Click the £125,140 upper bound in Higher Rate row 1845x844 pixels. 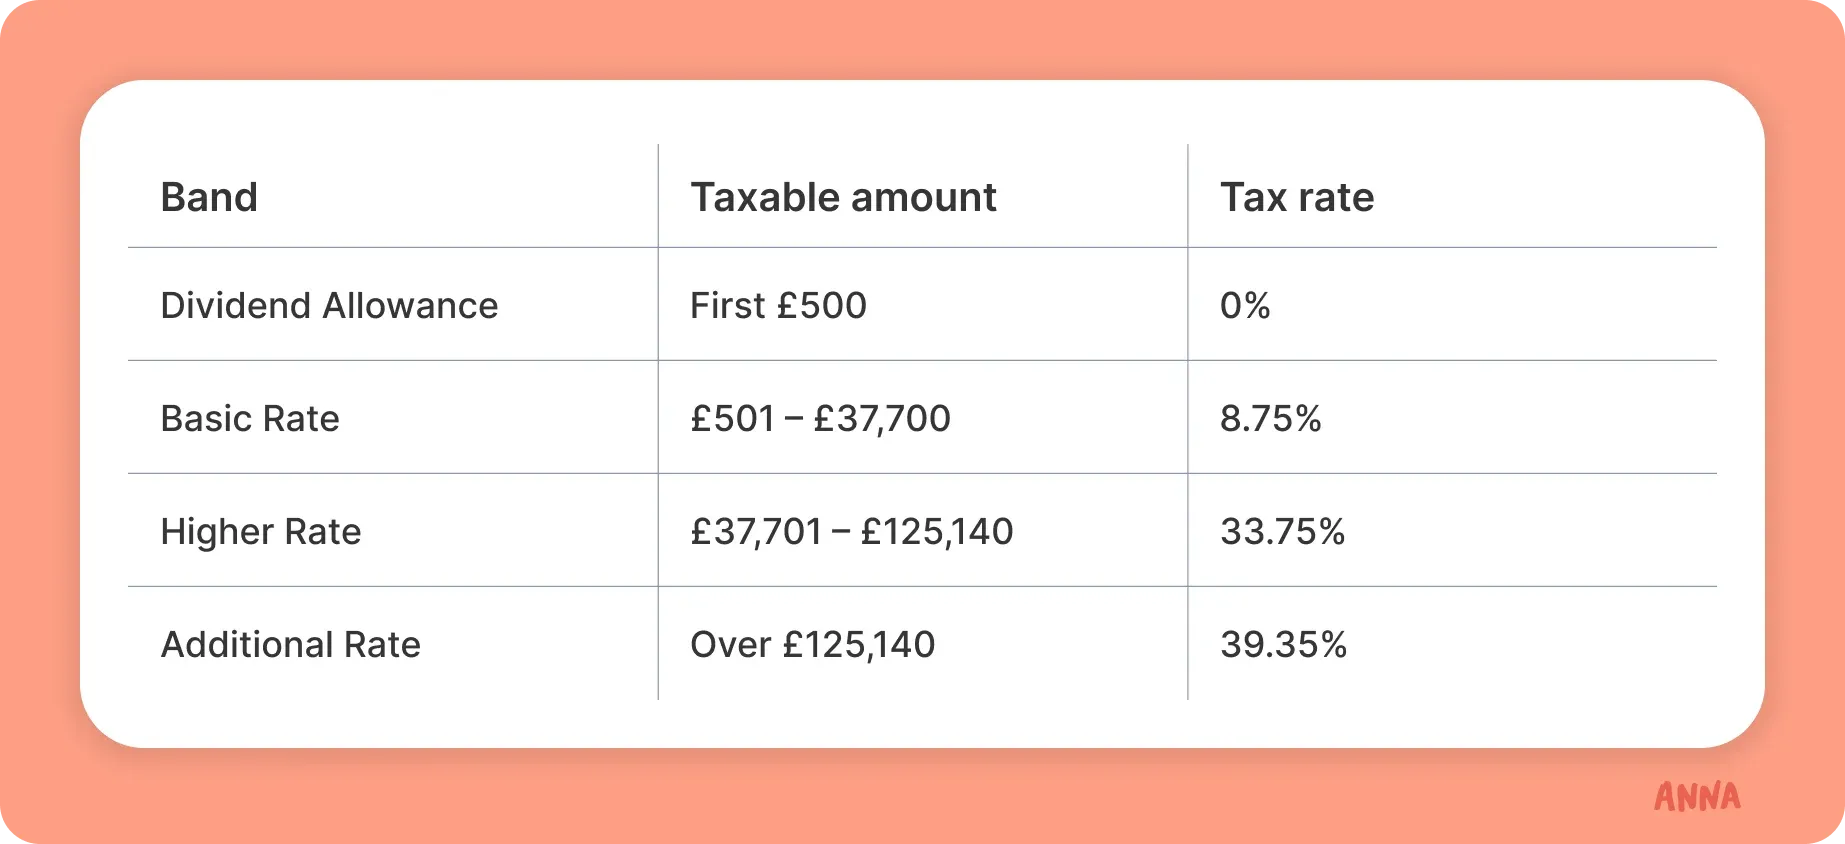937,531
